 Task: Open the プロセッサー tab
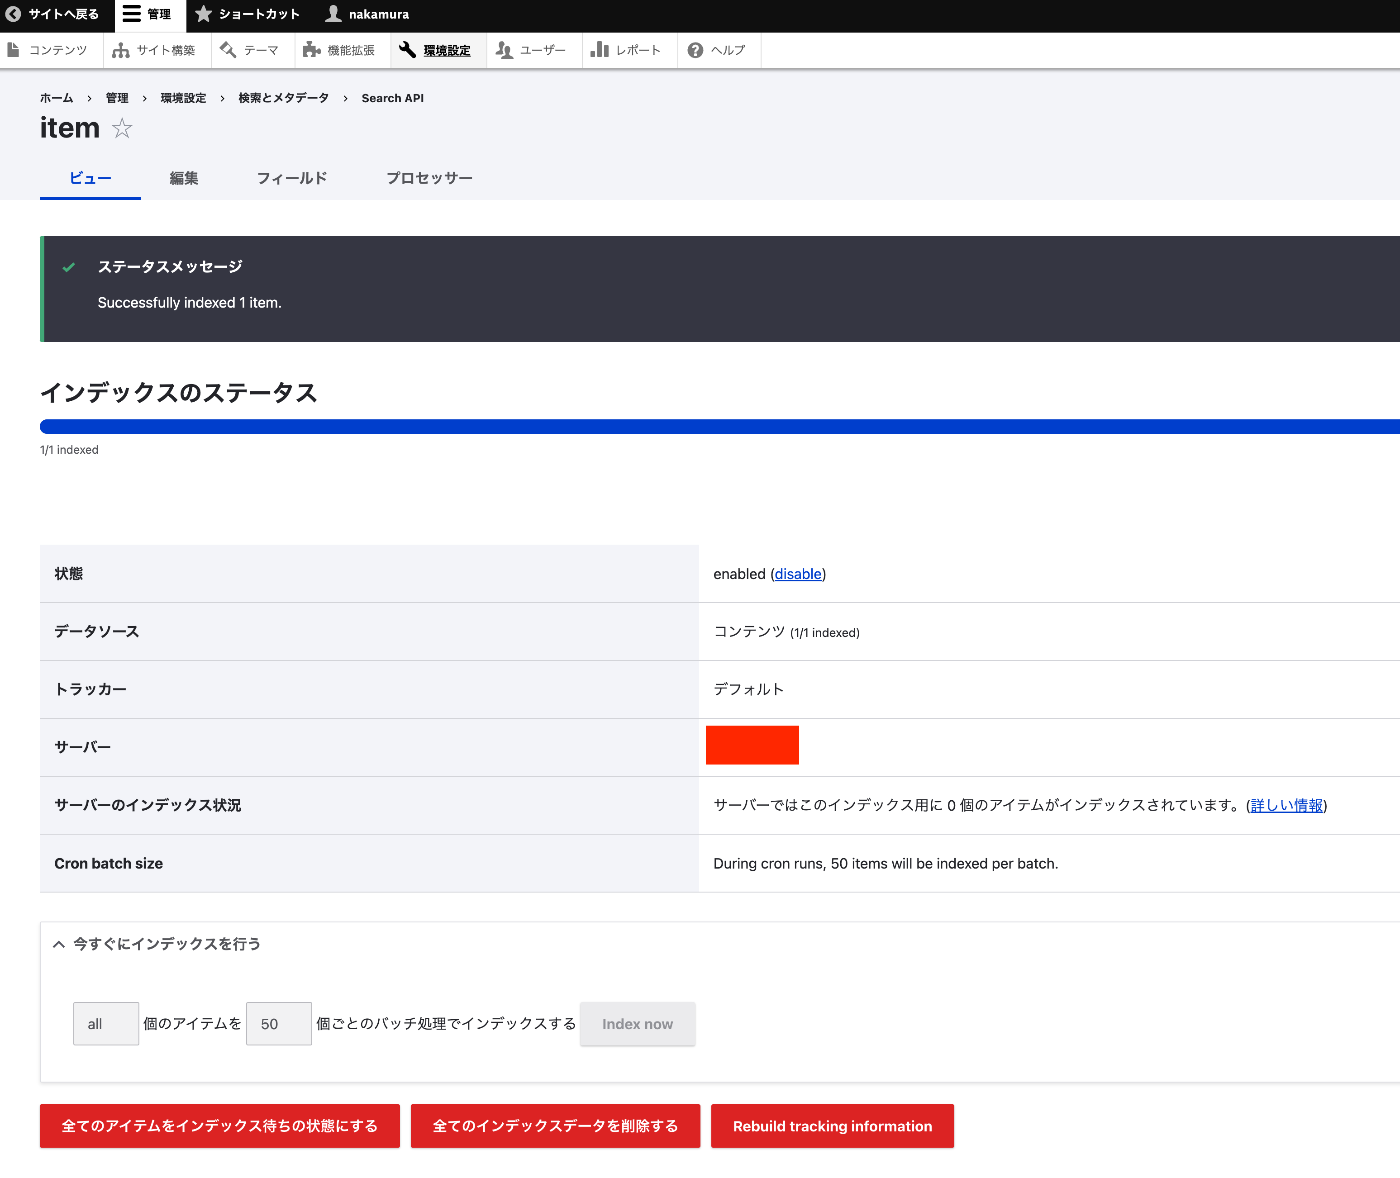point(428,177)
